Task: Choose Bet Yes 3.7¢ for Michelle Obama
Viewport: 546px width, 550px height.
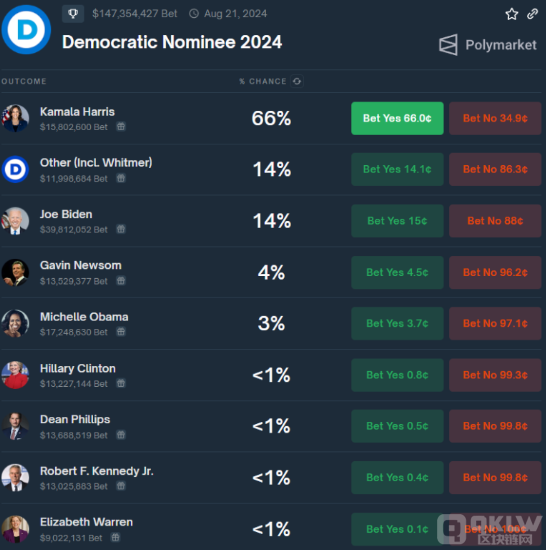Action: coord(397,323)
